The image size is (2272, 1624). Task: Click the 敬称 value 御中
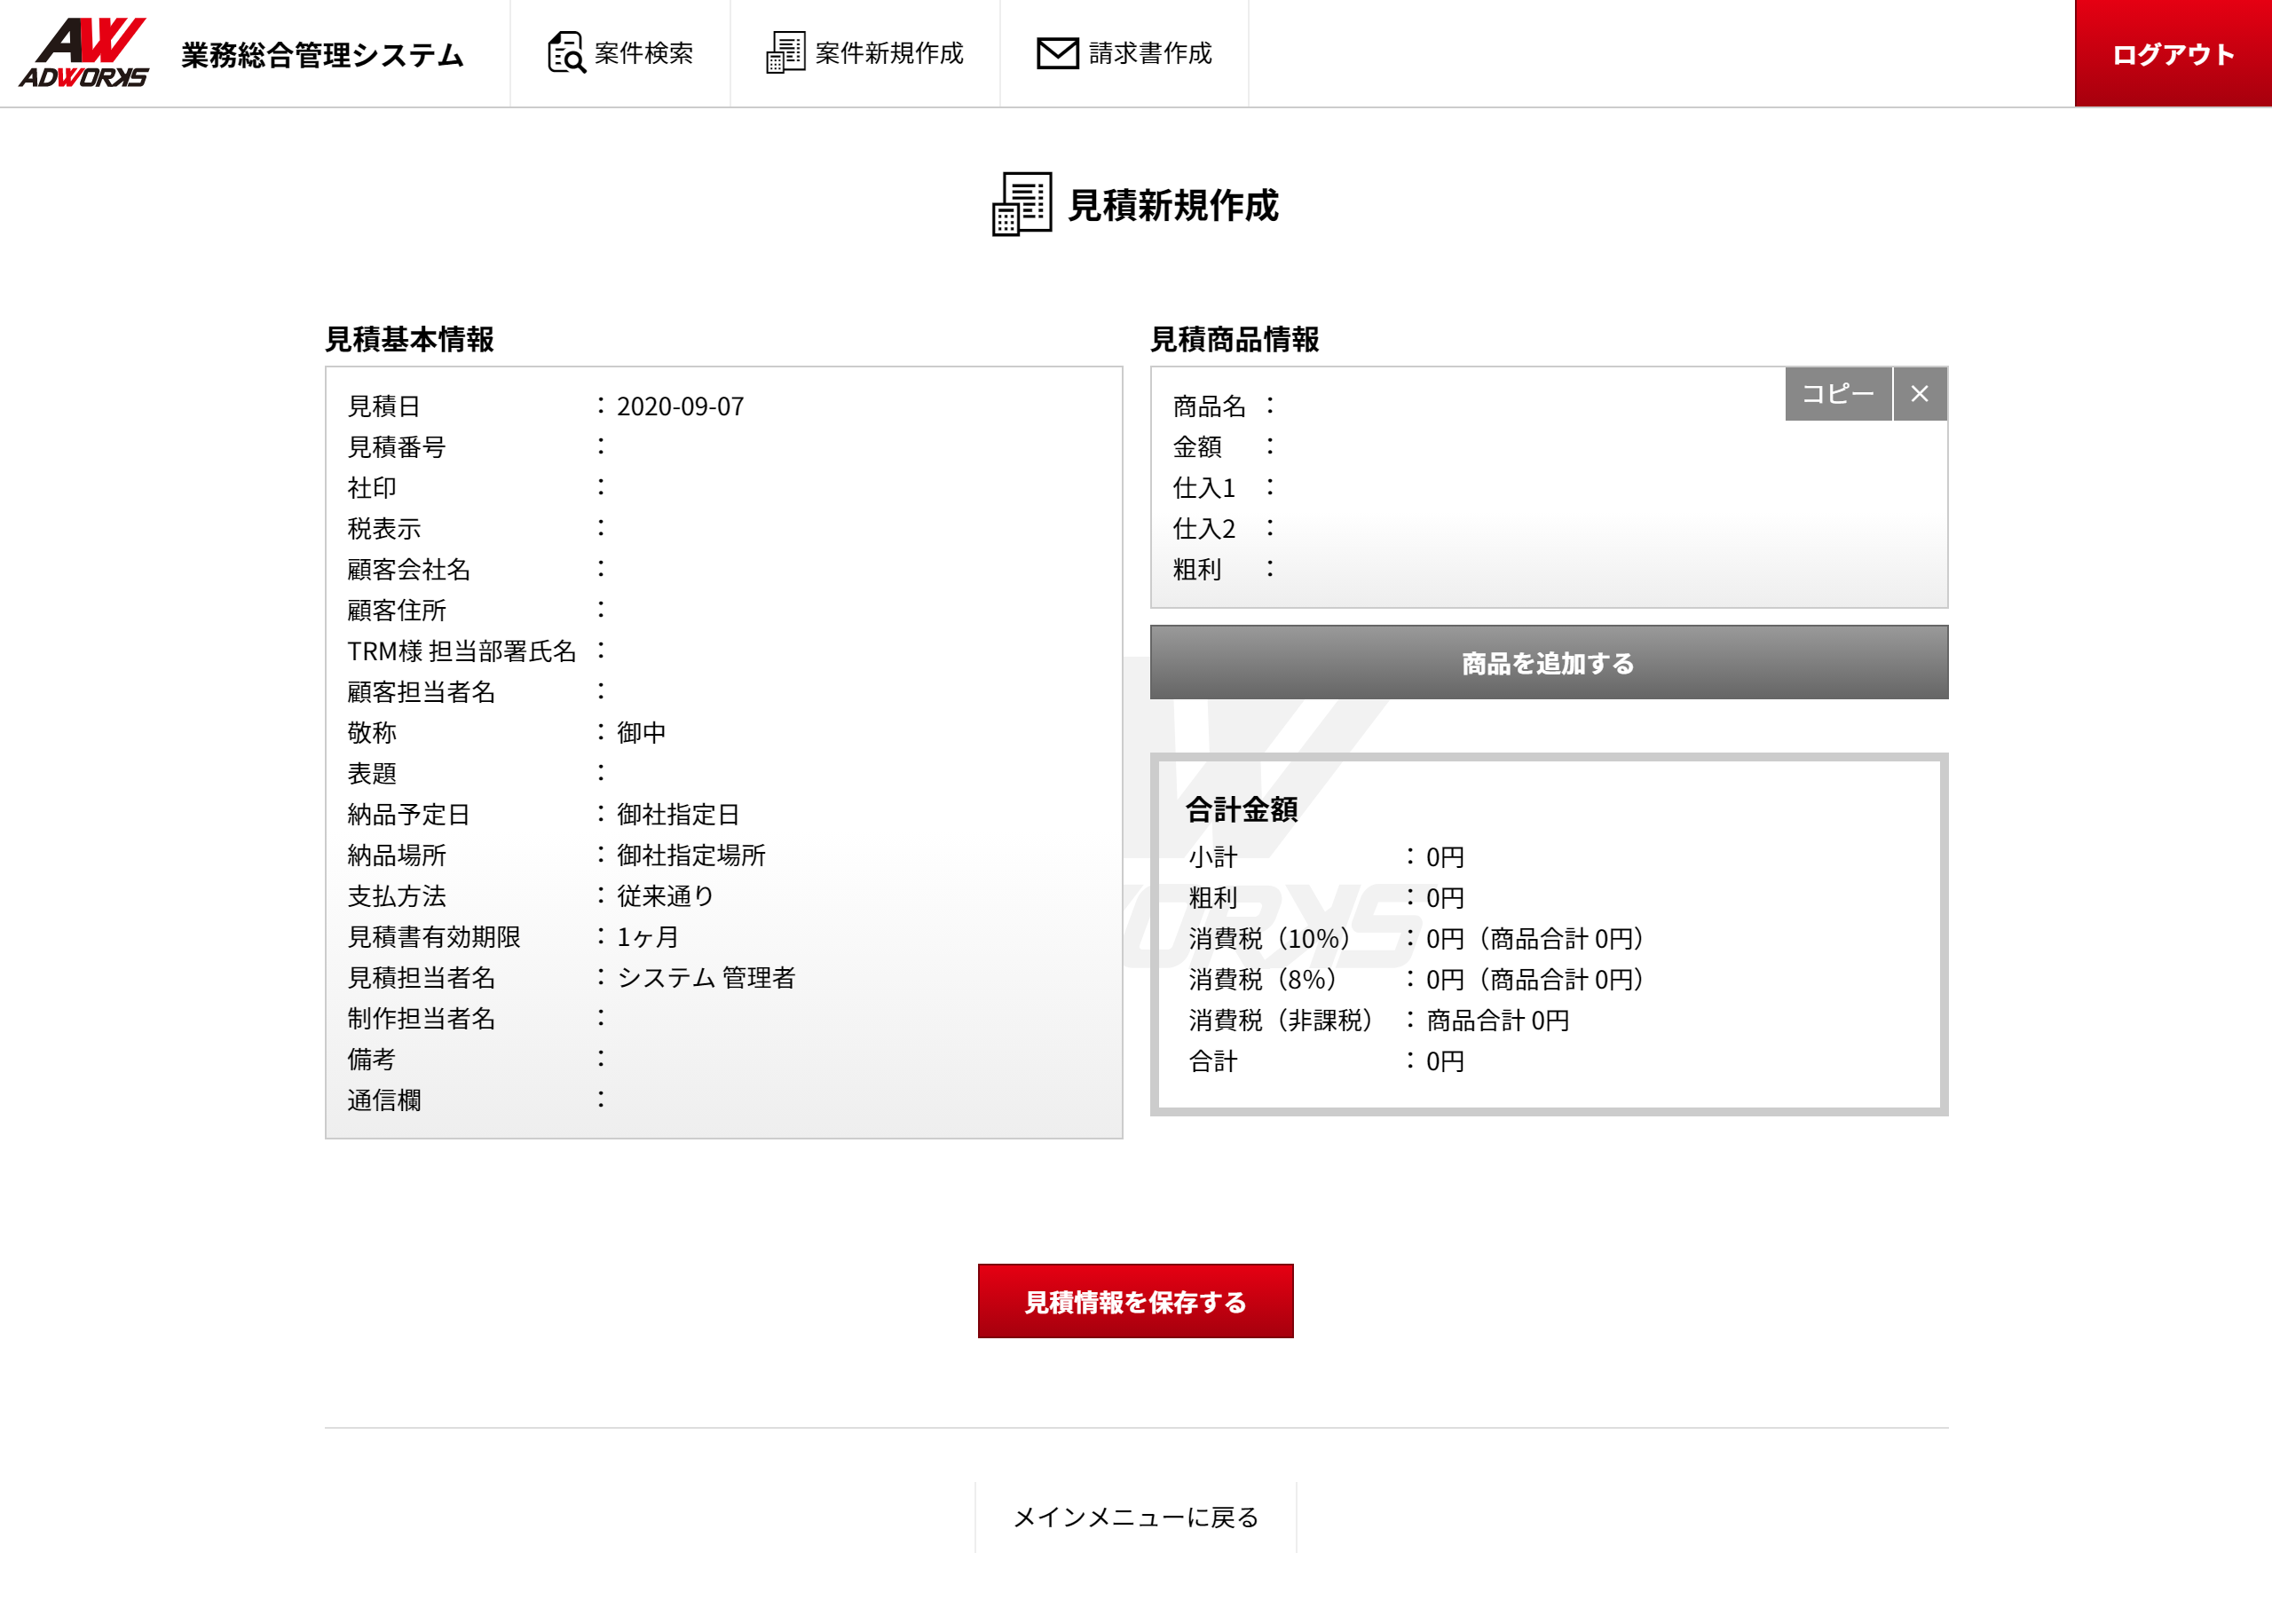(x=641, y=733)
